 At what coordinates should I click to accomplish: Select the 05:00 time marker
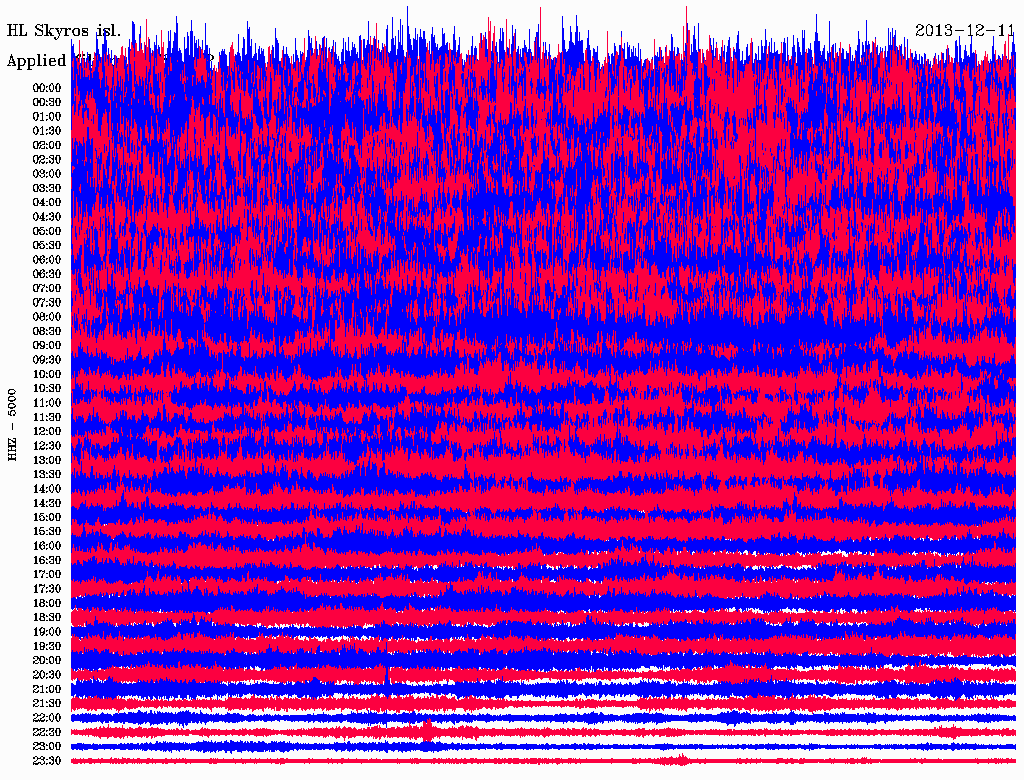click(x=47, y=231)
